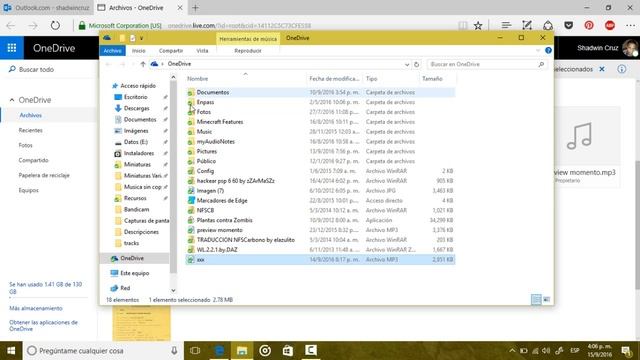Open Windows Start menu
640x360 pixels.
click(x=11, y=351)
